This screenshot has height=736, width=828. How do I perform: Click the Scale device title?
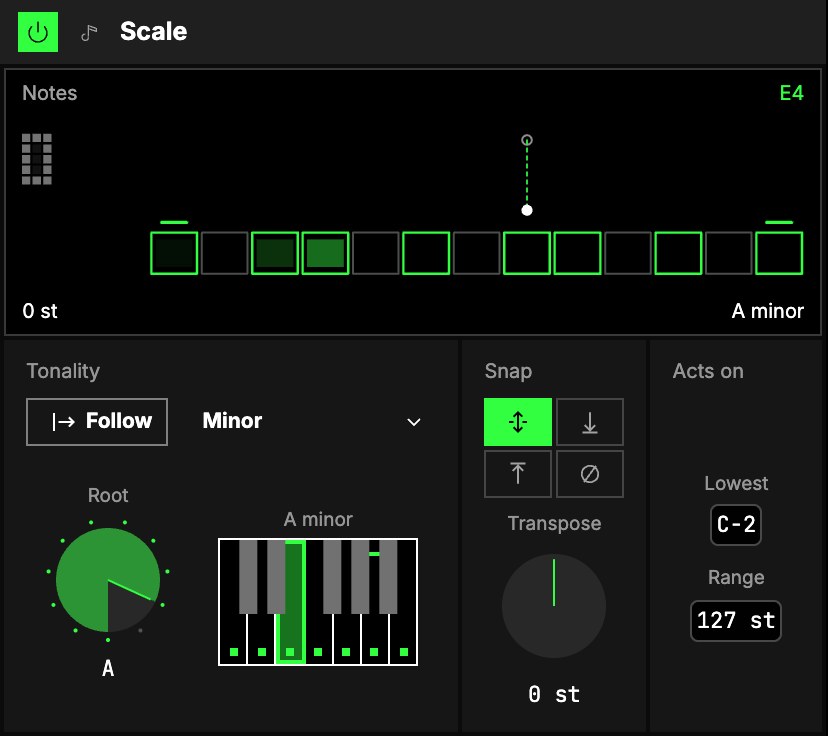click(x=154, y=31)
